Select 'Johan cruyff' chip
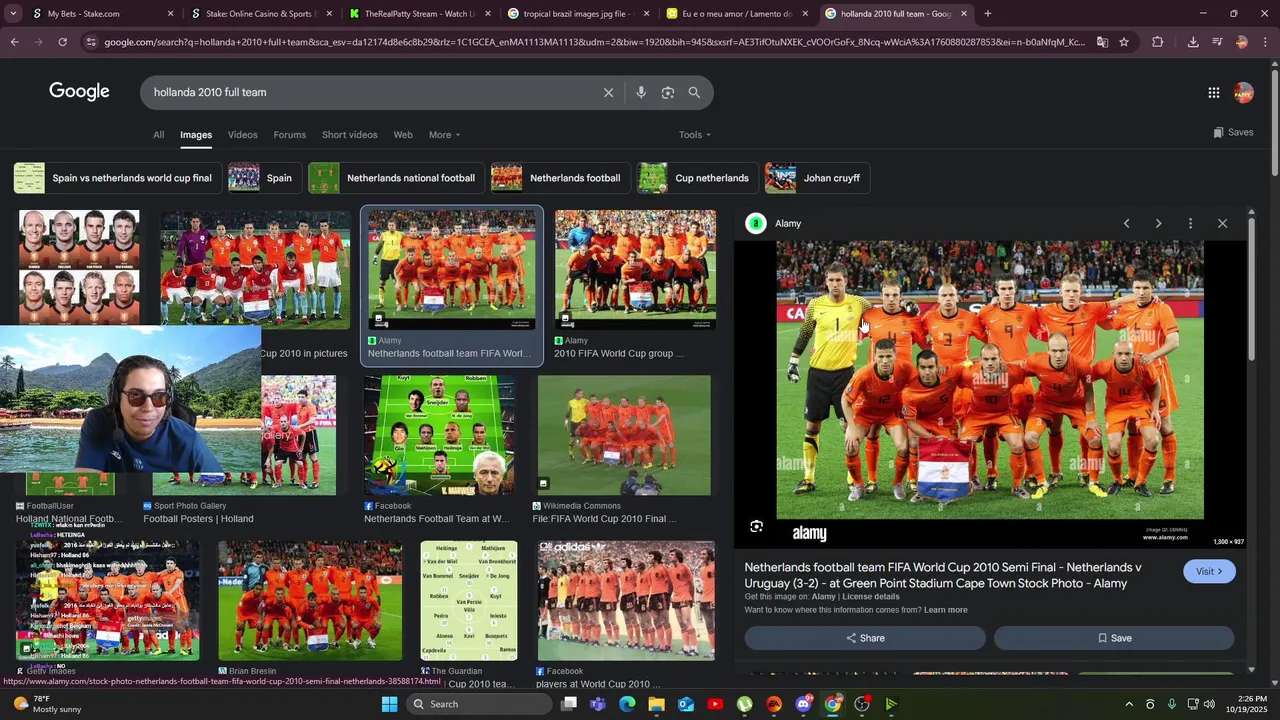 pyautogui.click(x=817, y=178)
